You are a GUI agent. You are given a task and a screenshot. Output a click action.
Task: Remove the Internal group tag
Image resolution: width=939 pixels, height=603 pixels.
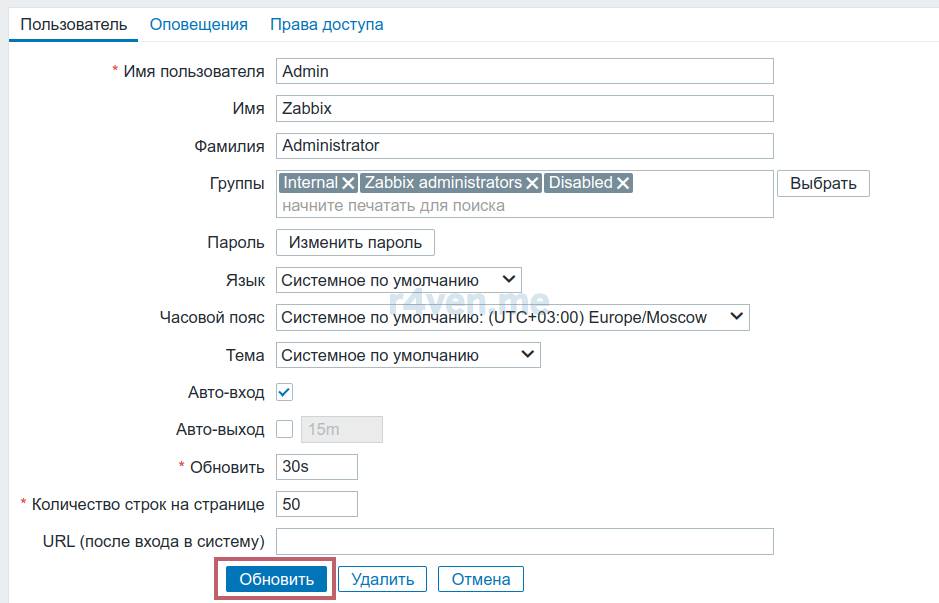click(348, 183)
